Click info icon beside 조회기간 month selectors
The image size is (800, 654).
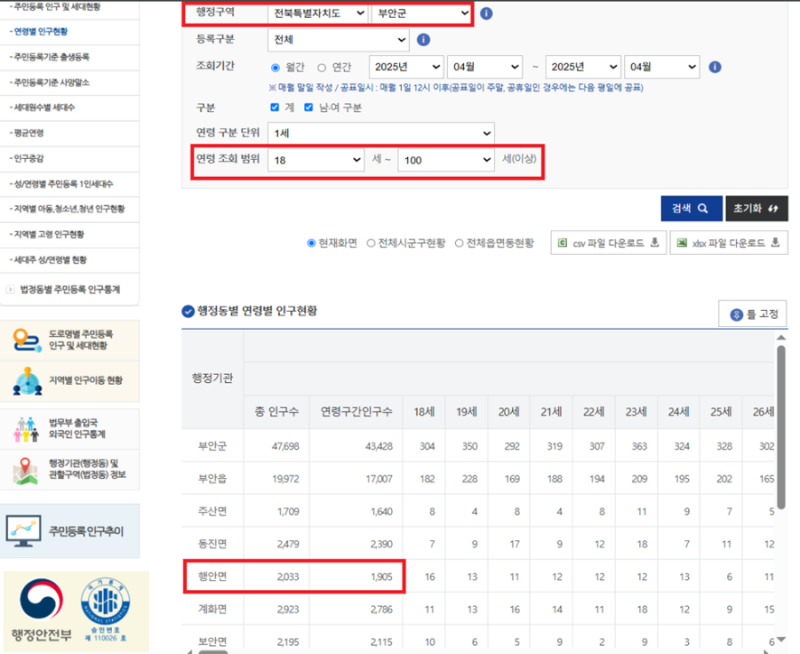click(x=715, y=67)
